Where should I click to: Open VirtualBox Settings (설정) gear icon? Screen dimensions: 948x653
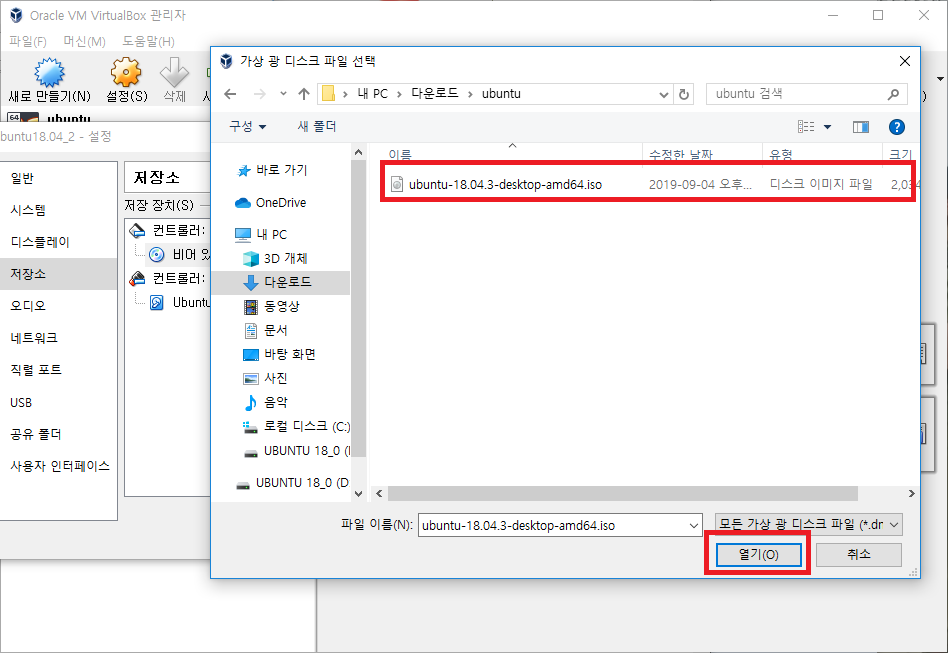click(x=126, y=73)
